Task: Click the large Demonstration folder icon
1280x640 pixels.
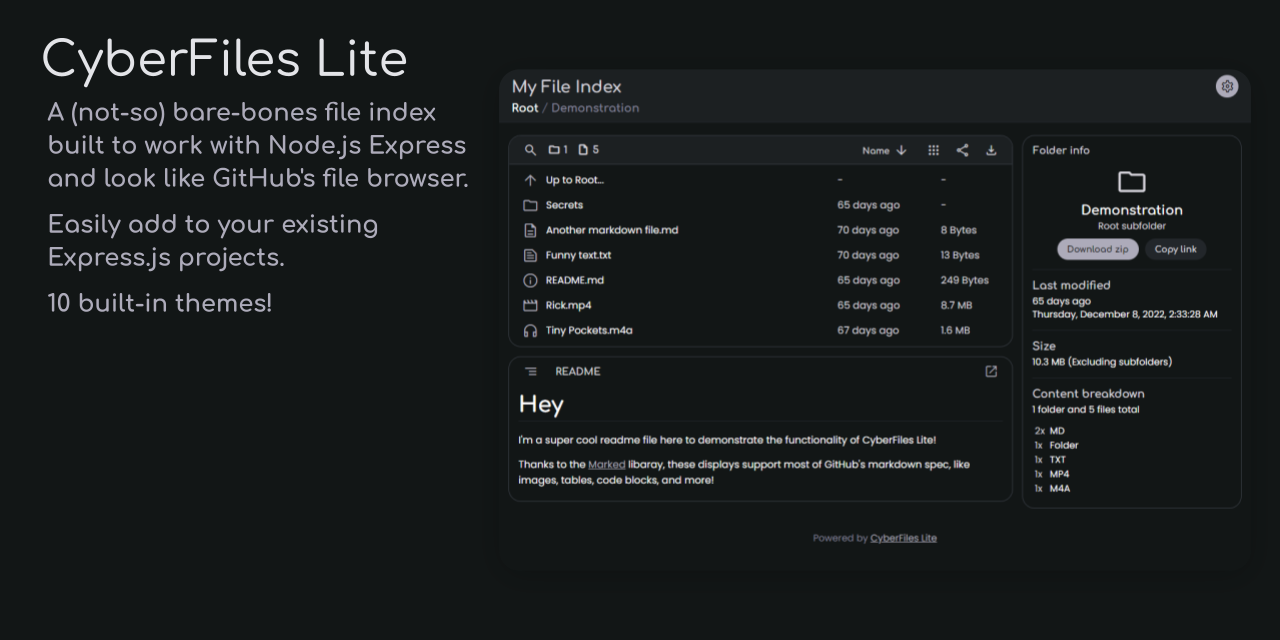Action: pos(1131,181)
